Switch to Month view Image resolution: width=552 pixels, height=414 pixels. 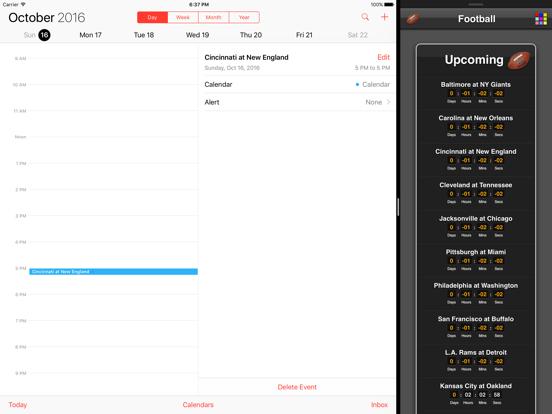(214, 17)
